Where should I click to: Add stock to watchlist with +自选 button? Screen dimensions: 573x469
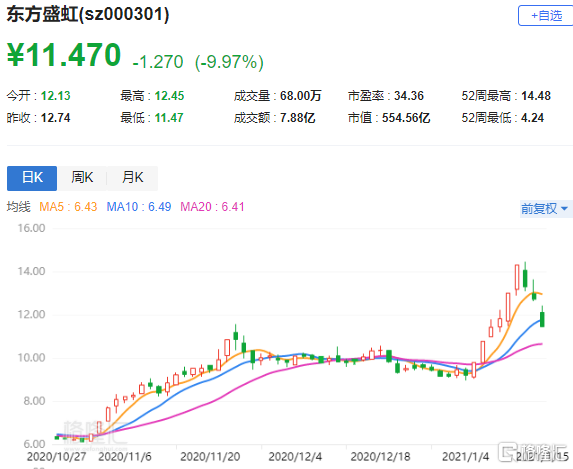[546, 16]
